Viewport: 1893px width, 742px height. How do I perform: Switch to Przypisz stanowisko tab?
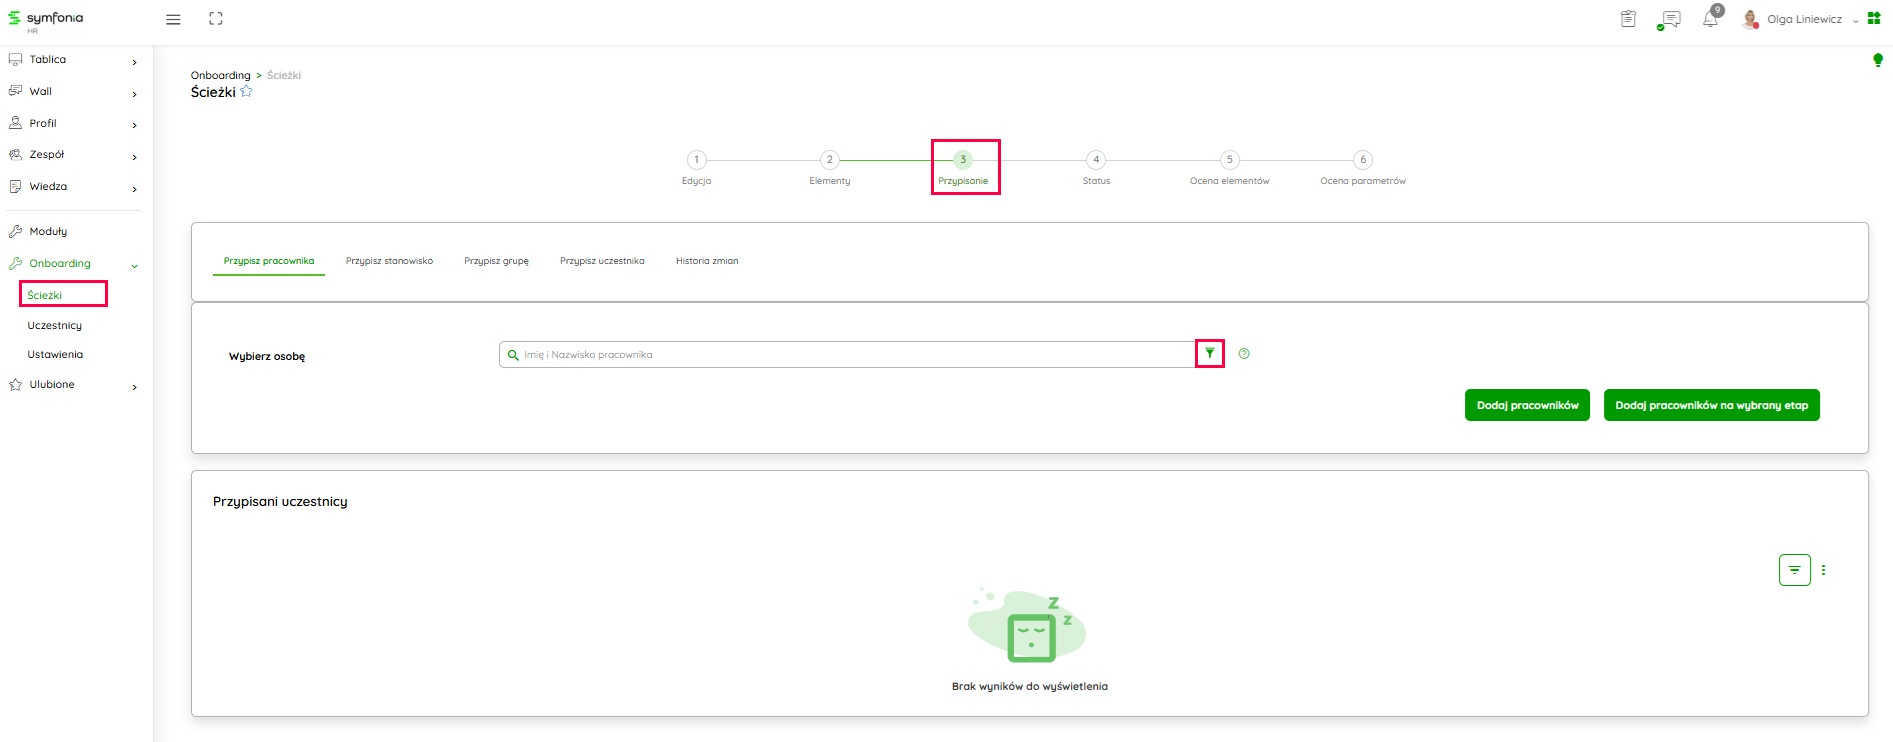389,261
